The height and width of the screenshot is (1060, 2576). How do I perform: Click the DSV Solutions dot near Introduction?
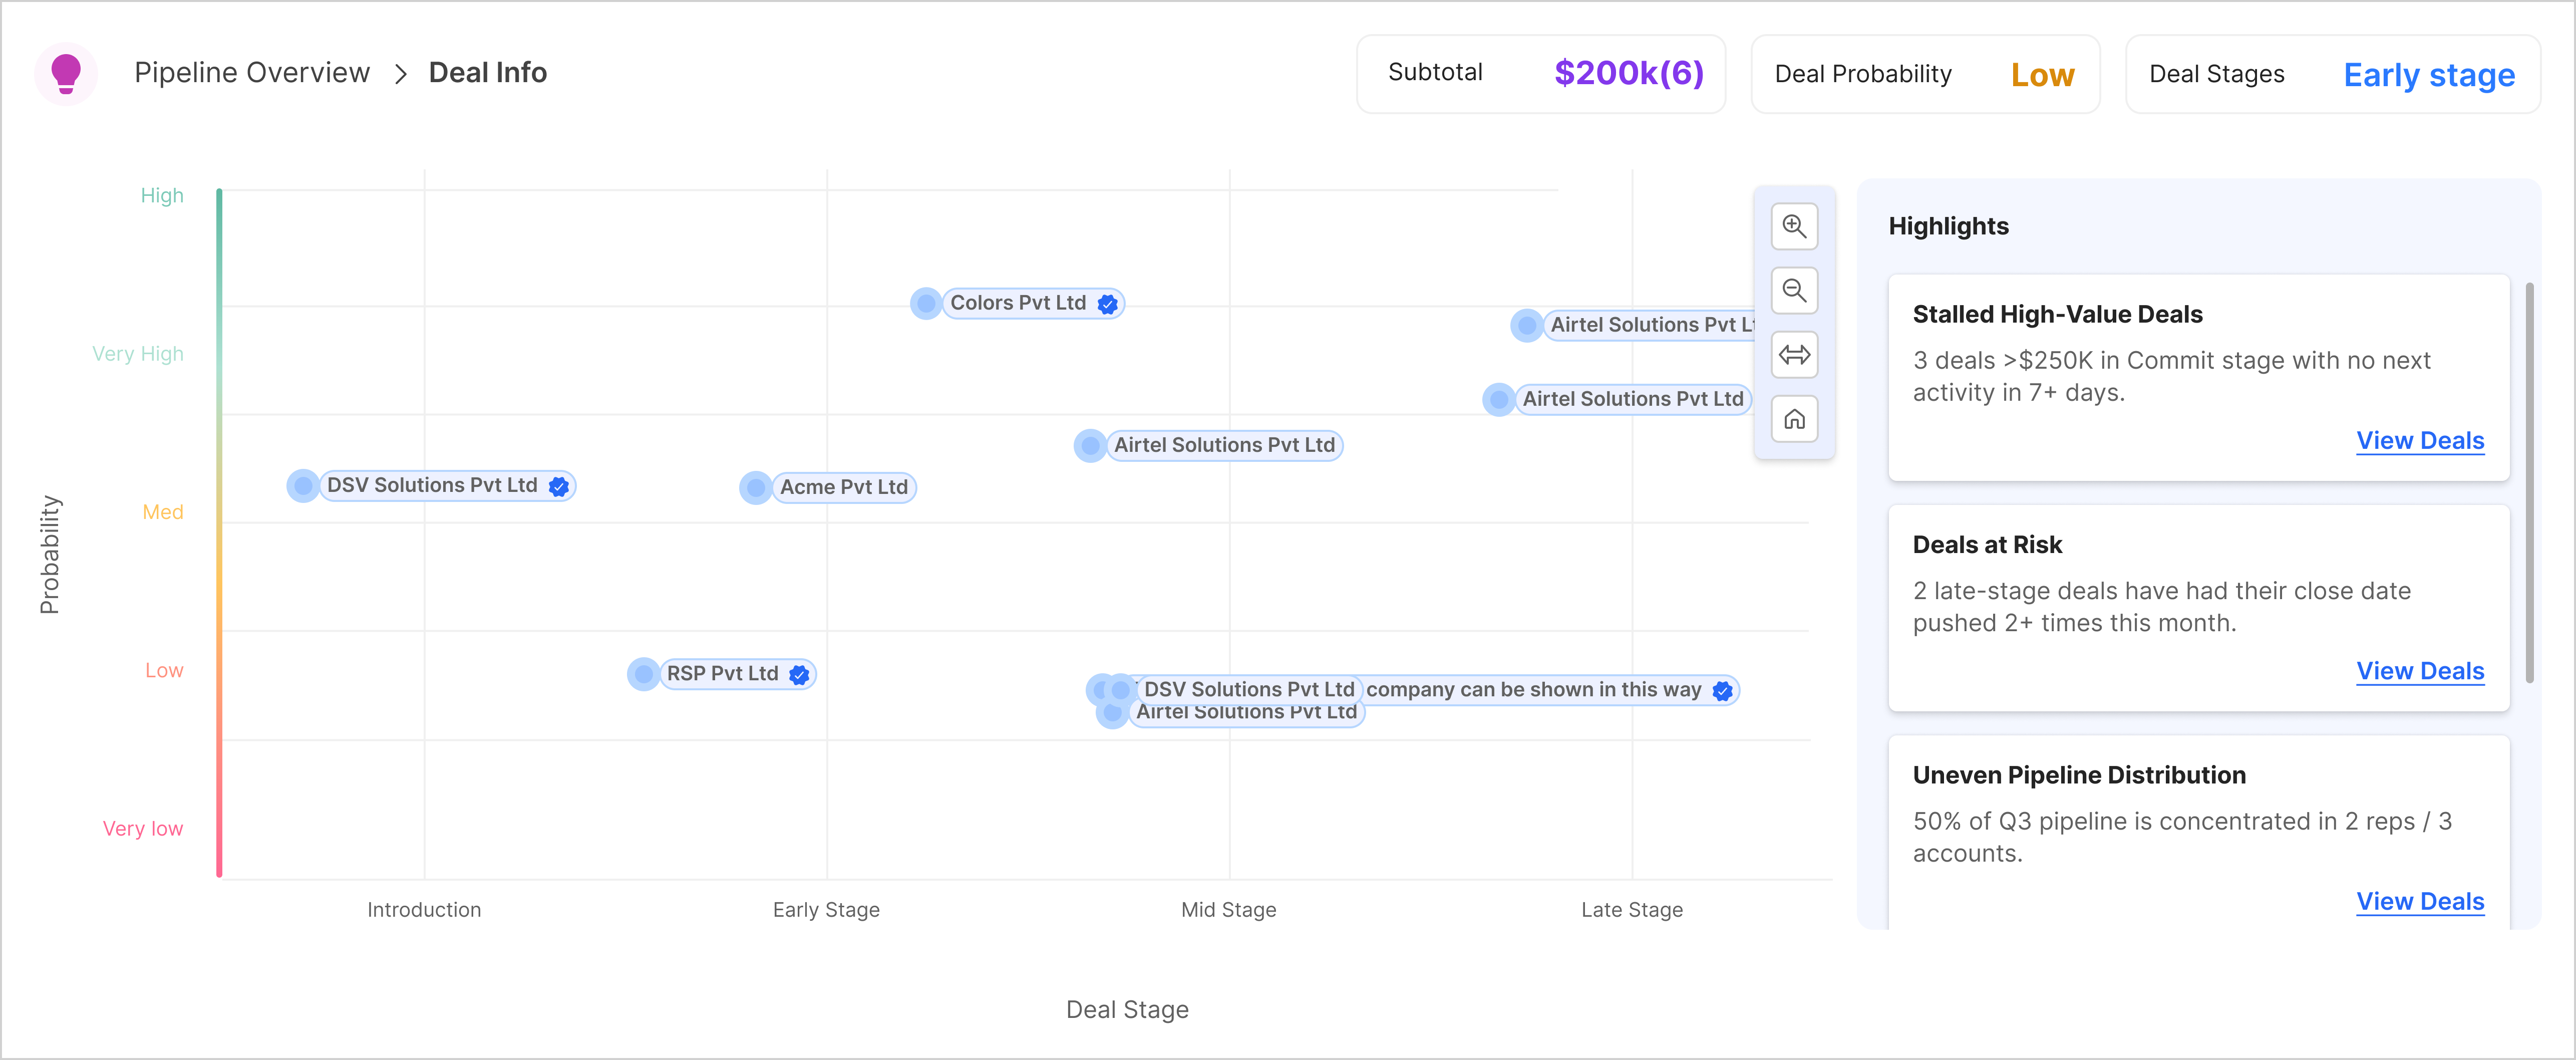[302, 486]
